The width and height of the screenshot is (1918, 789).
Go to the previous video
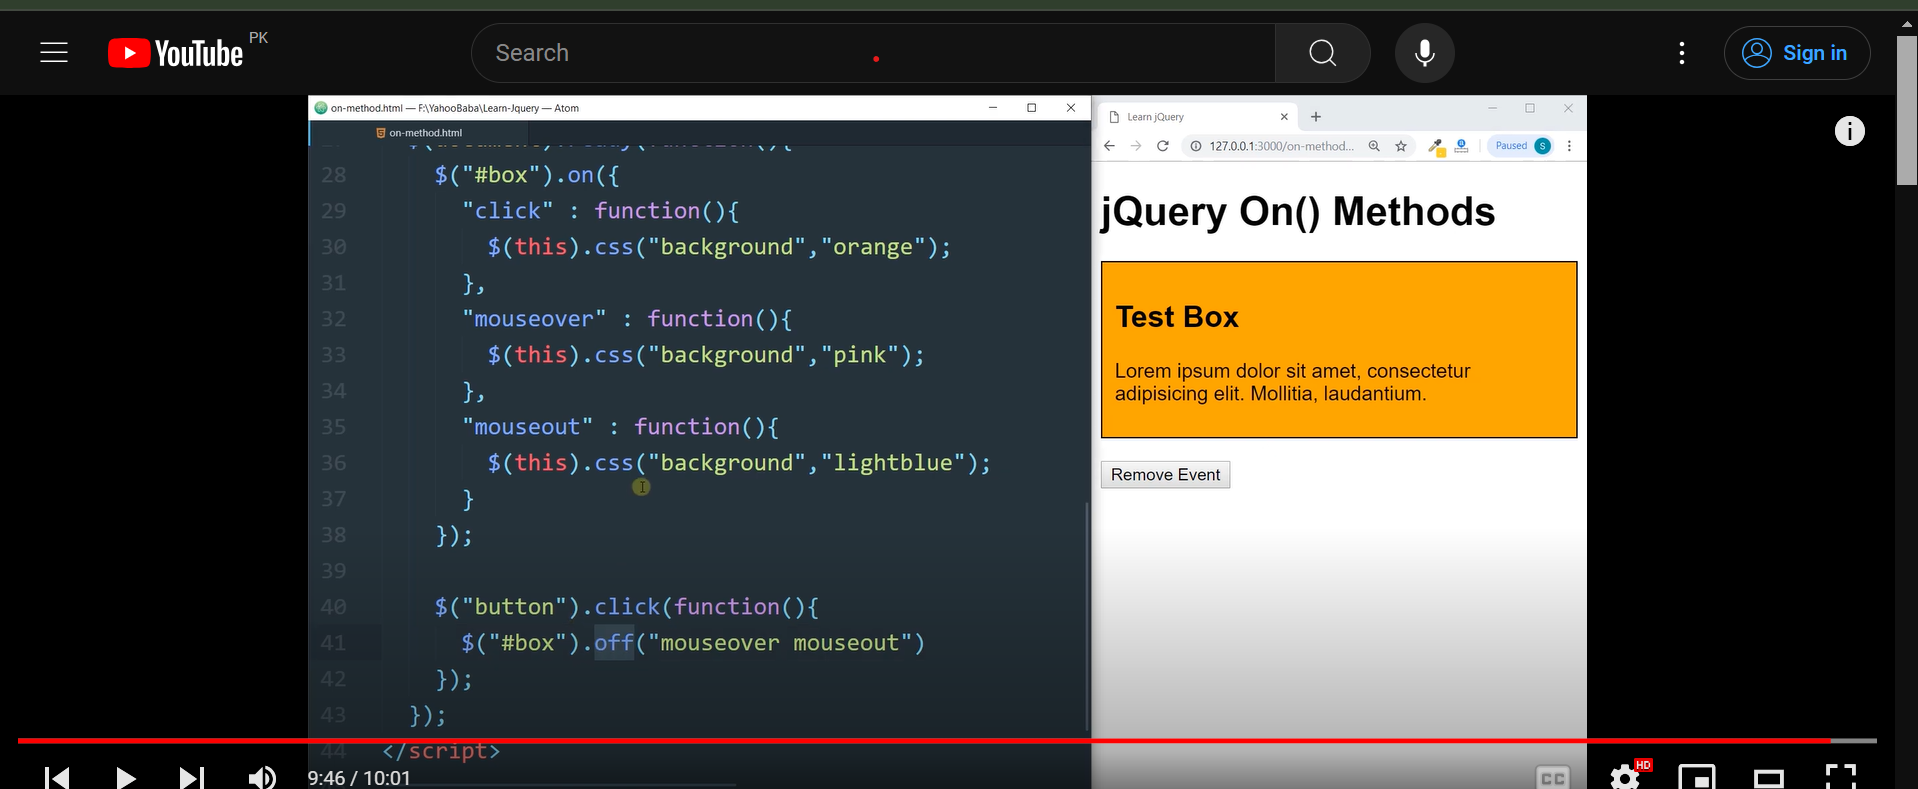pos(57,777)
